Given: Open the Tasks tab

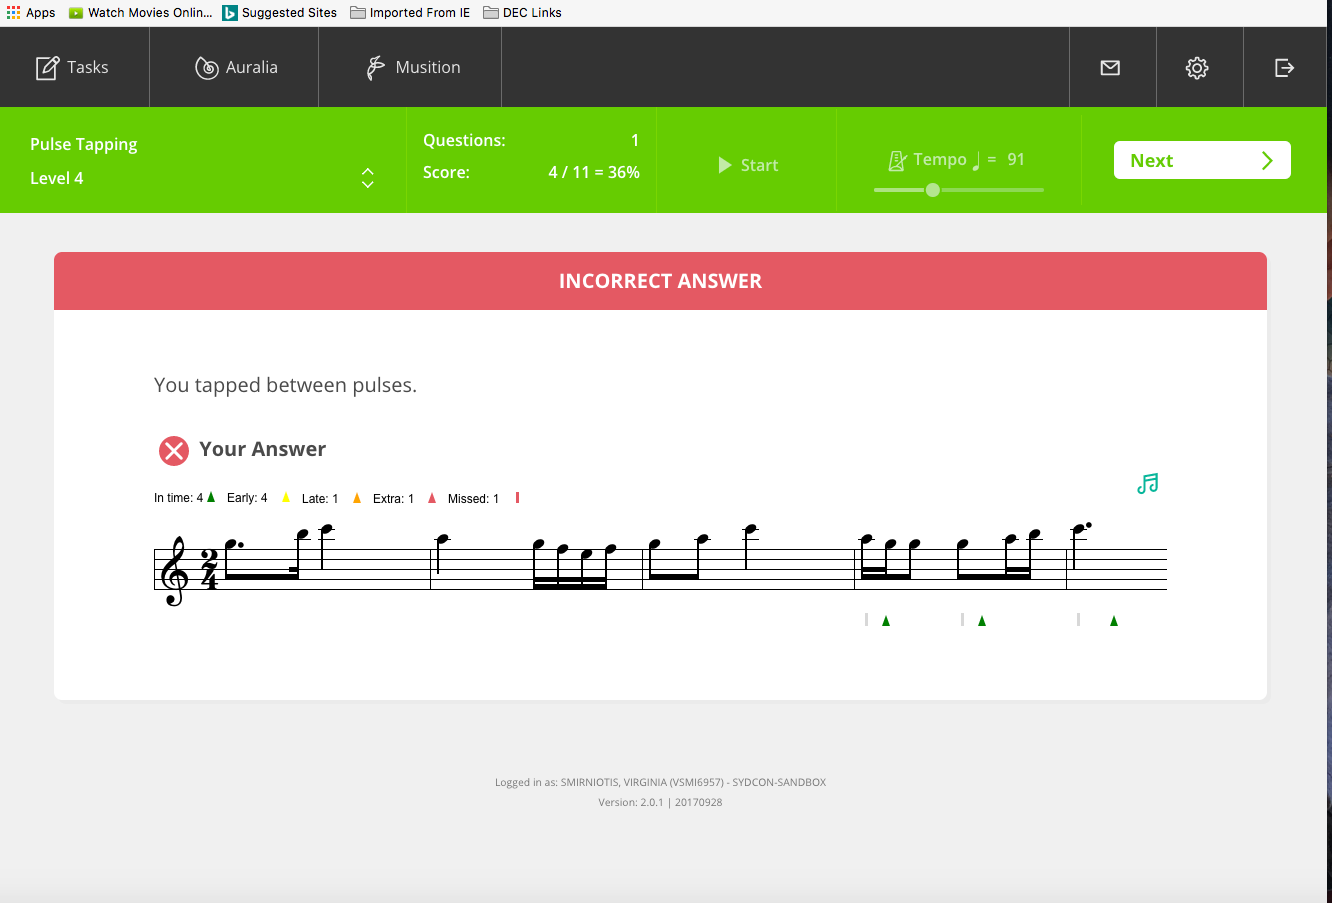Looking at the screenshot, I should (73, 68).
